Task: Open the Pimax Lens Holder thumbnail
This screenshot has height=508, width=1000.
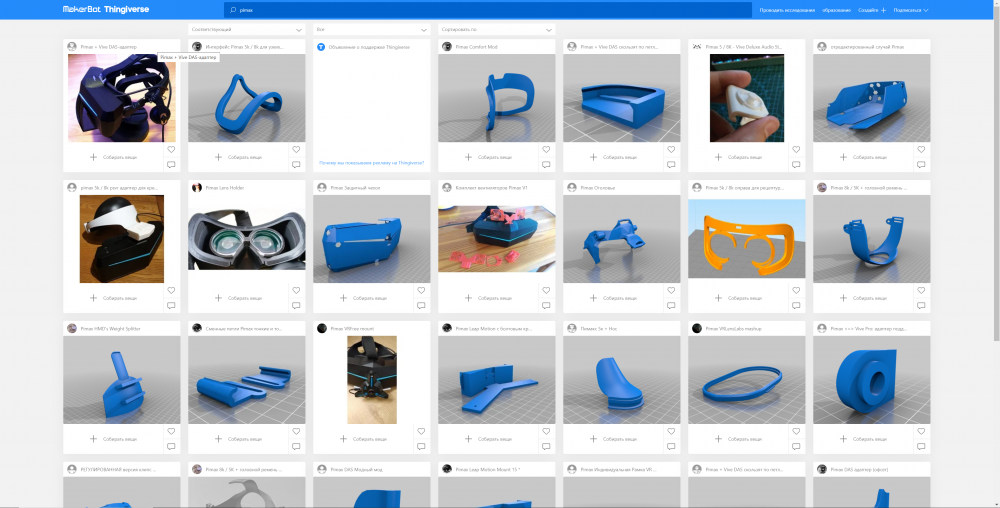Action: [247, 239]
